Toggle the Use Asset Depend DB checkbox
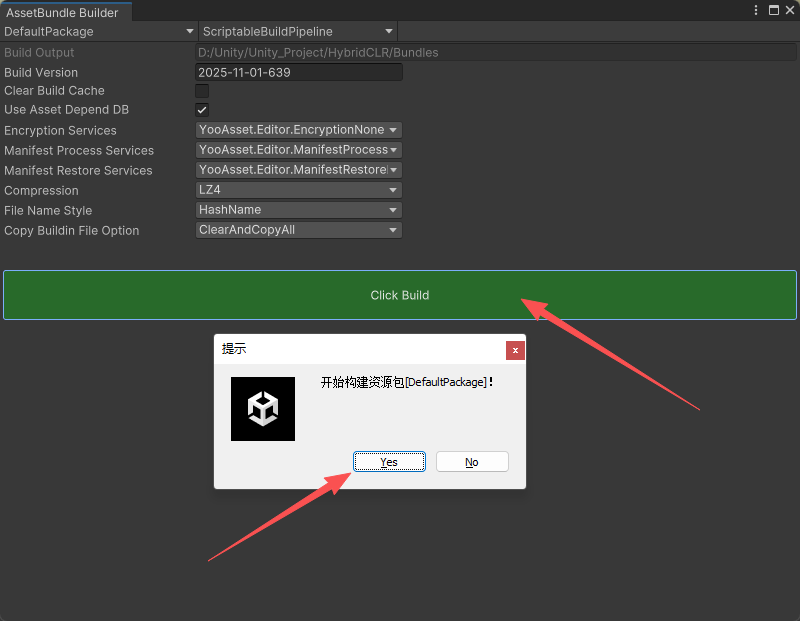The image size is (800, 621). coord(202,110)
